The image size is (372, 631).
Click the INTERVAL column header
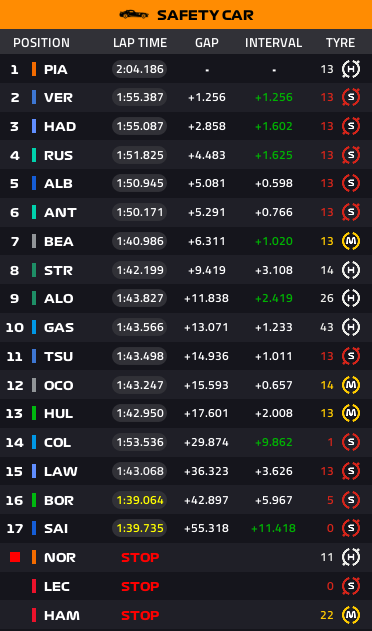[x=273, y=43]
